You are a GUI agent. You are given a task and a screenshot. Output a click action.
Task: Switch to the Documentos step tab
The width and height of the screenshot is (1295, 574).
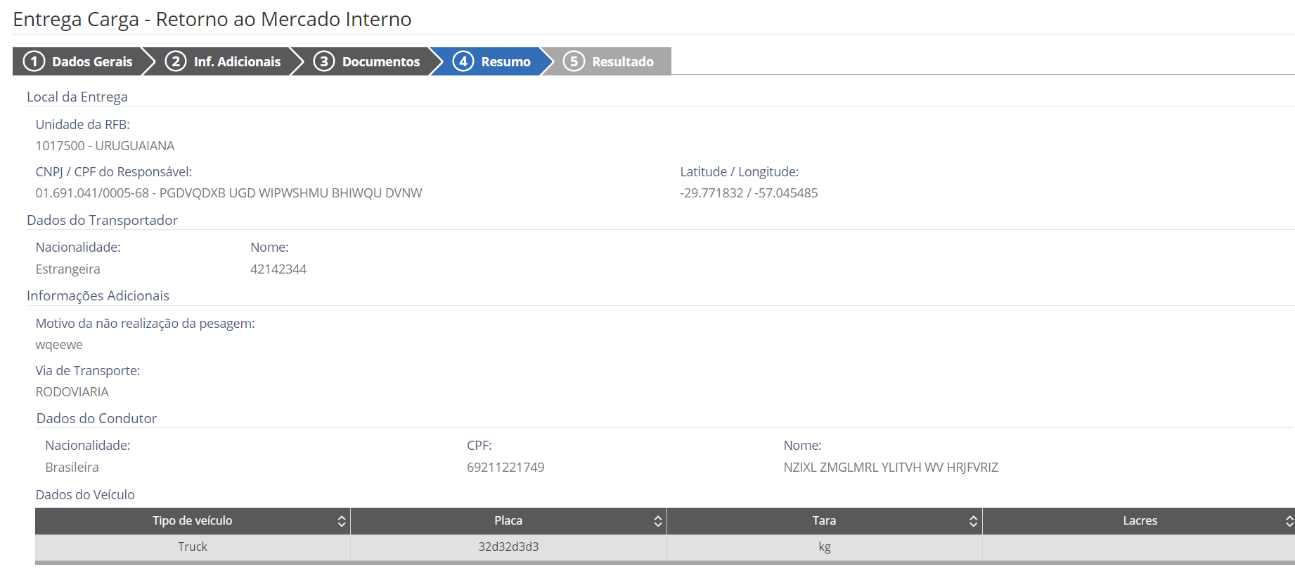click(369, 61)
